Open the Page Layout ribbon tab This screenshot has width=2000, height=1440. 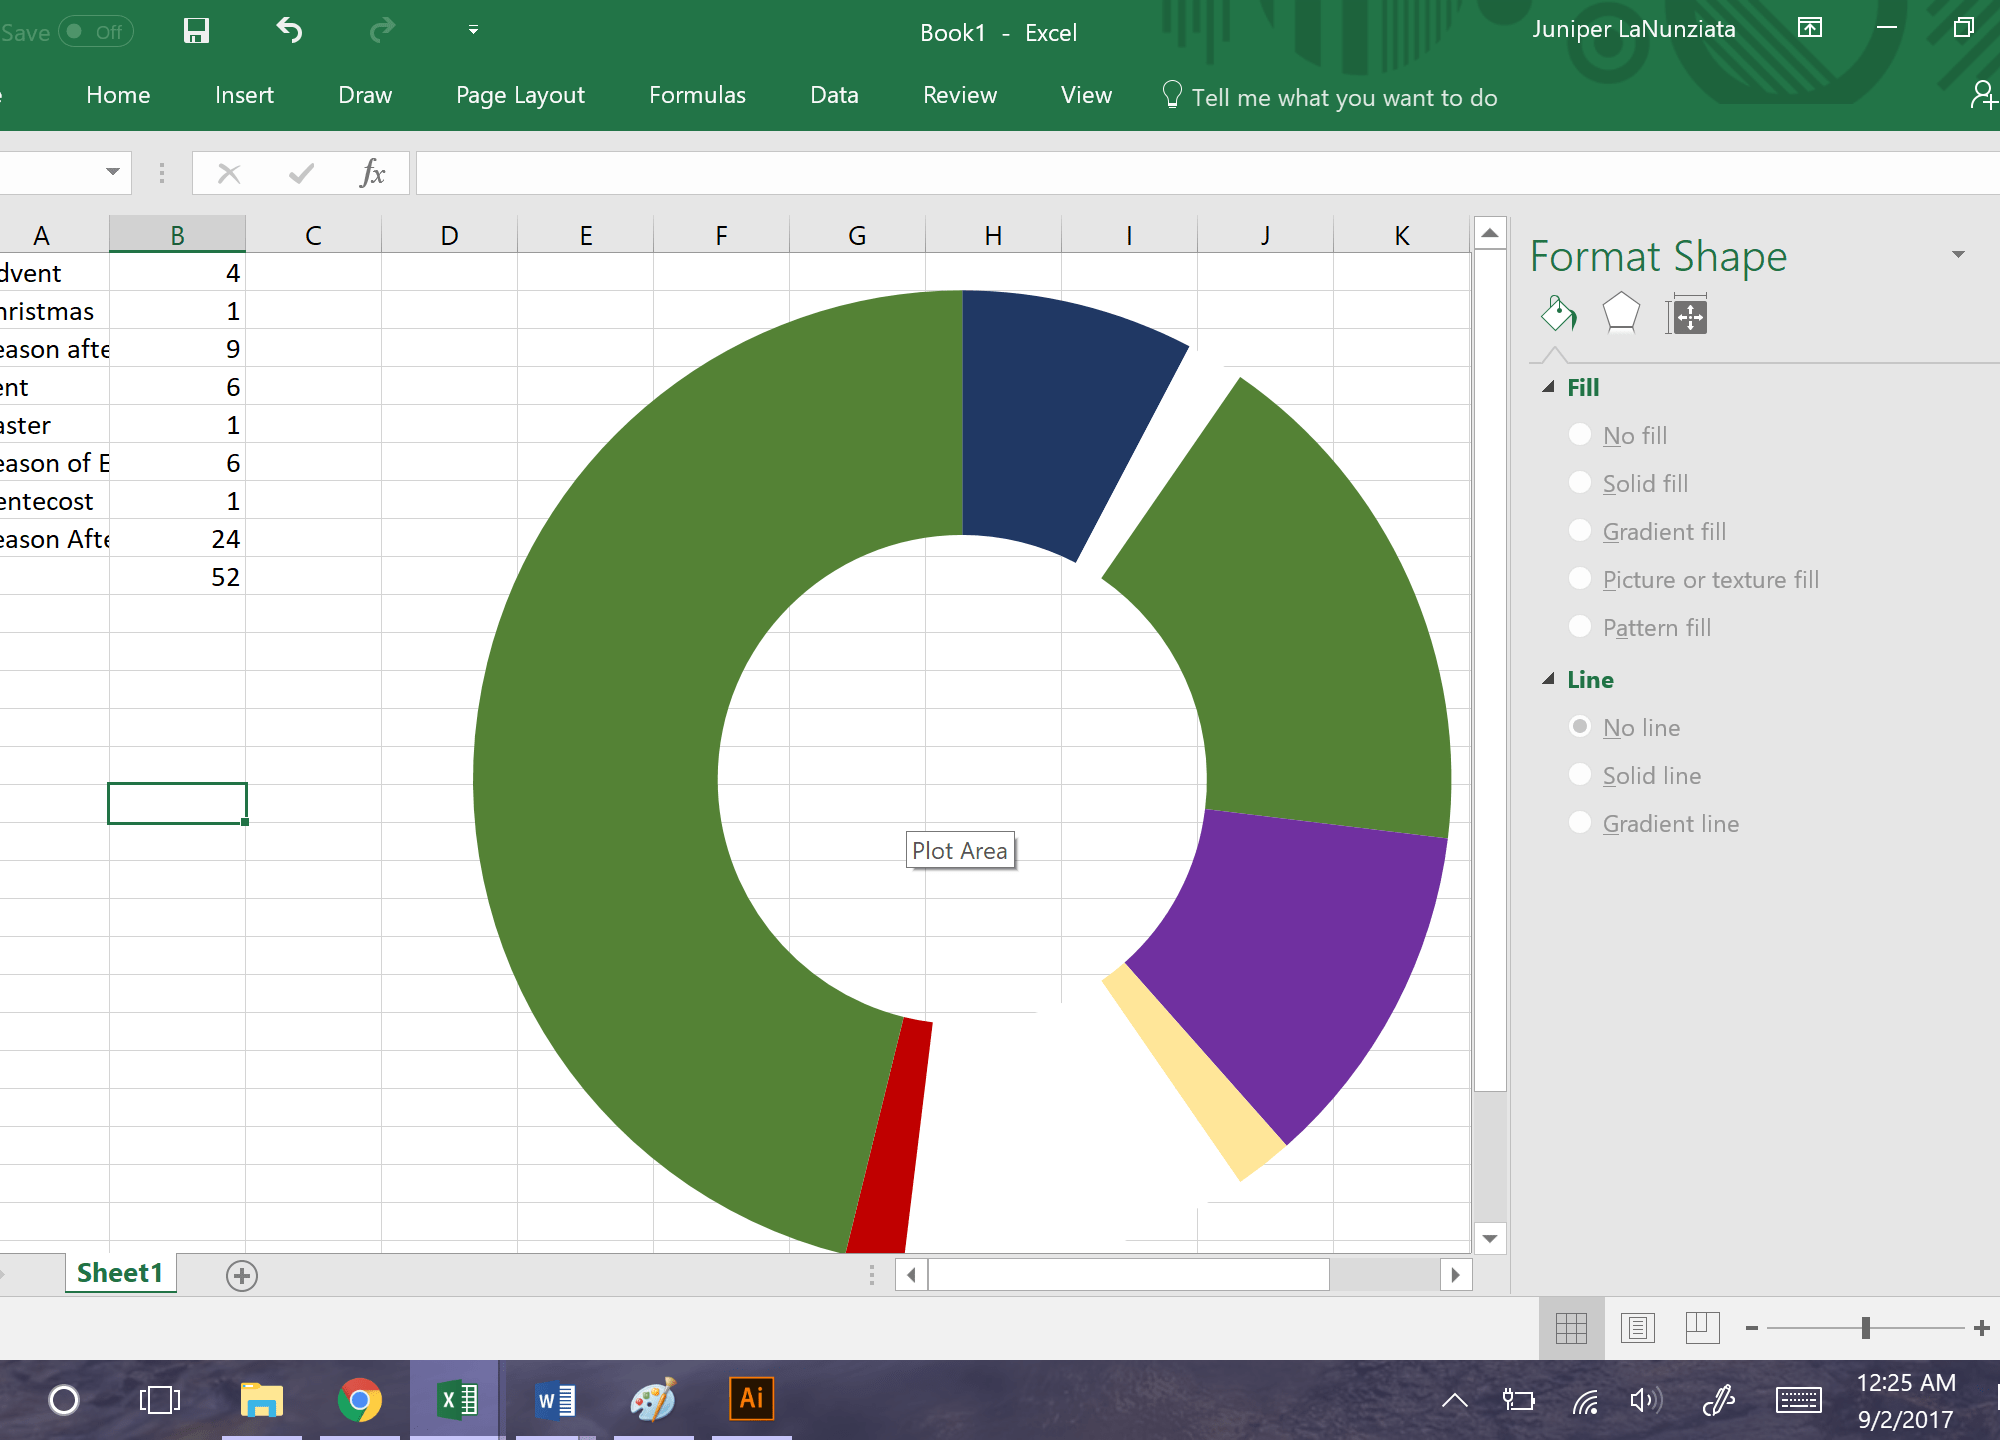pos(520,95)
